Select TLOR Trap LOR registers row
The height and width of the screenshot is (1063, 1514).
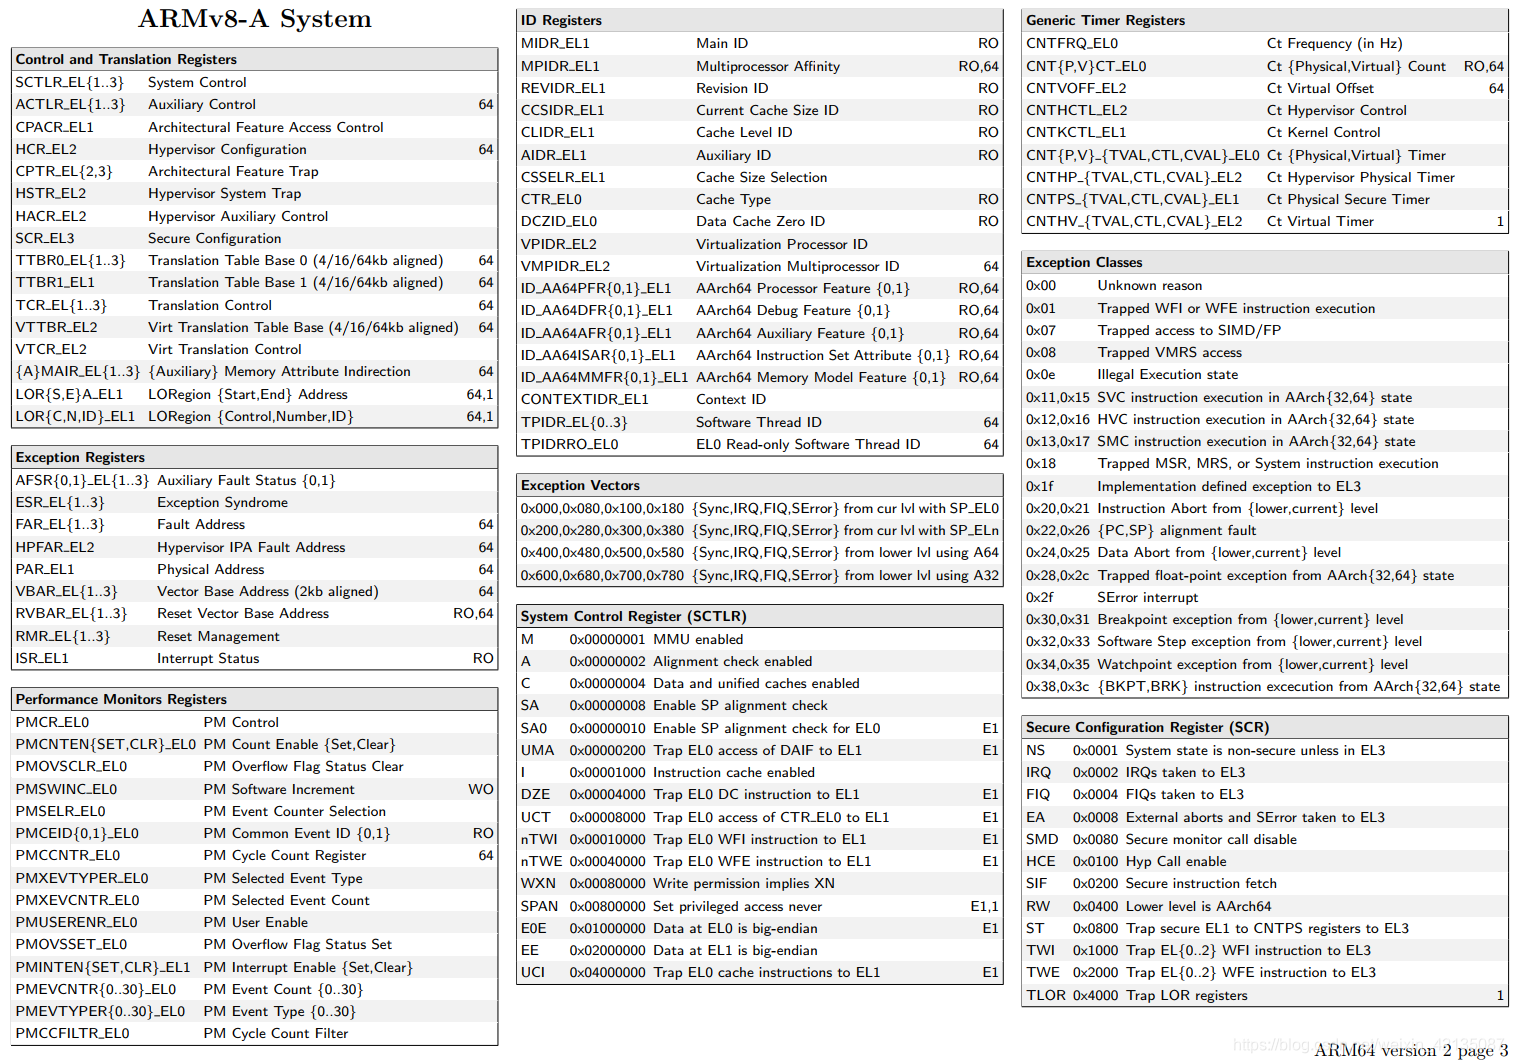(x=1265, y=995)
